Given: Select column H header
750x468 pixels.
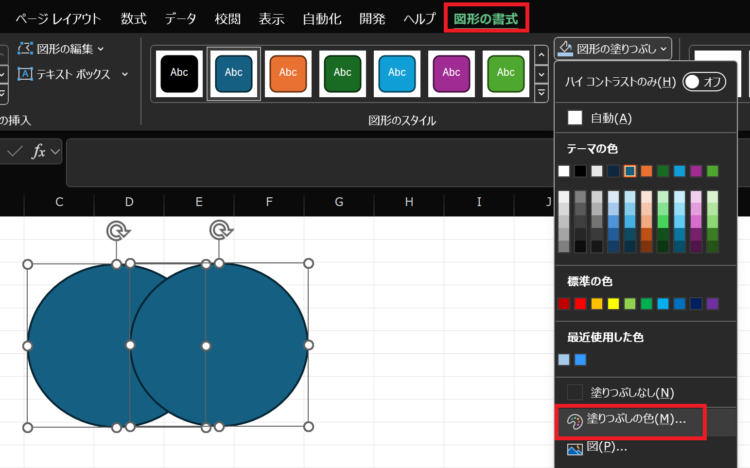Looking at the screenshot, I should tap(409, 202).
